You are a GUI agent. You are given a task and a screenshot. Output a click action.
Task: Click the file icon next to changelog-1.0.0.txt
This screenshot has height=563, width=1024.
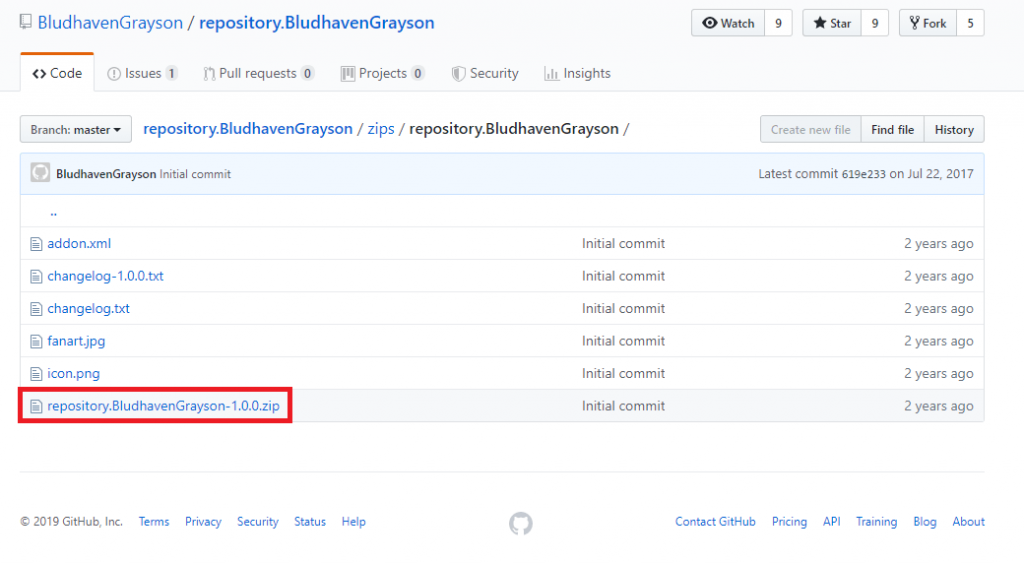click(36, 277)
